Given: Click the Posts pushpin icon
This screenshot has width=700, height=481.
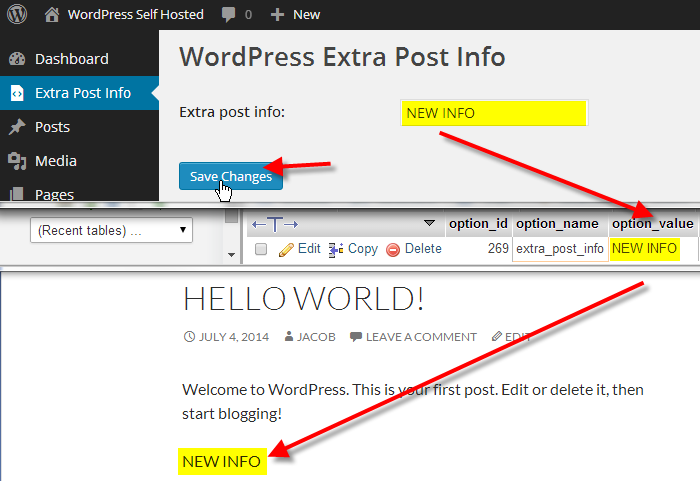Looking at the screenshot, I should pyautogui.click(x=17, y=127).
